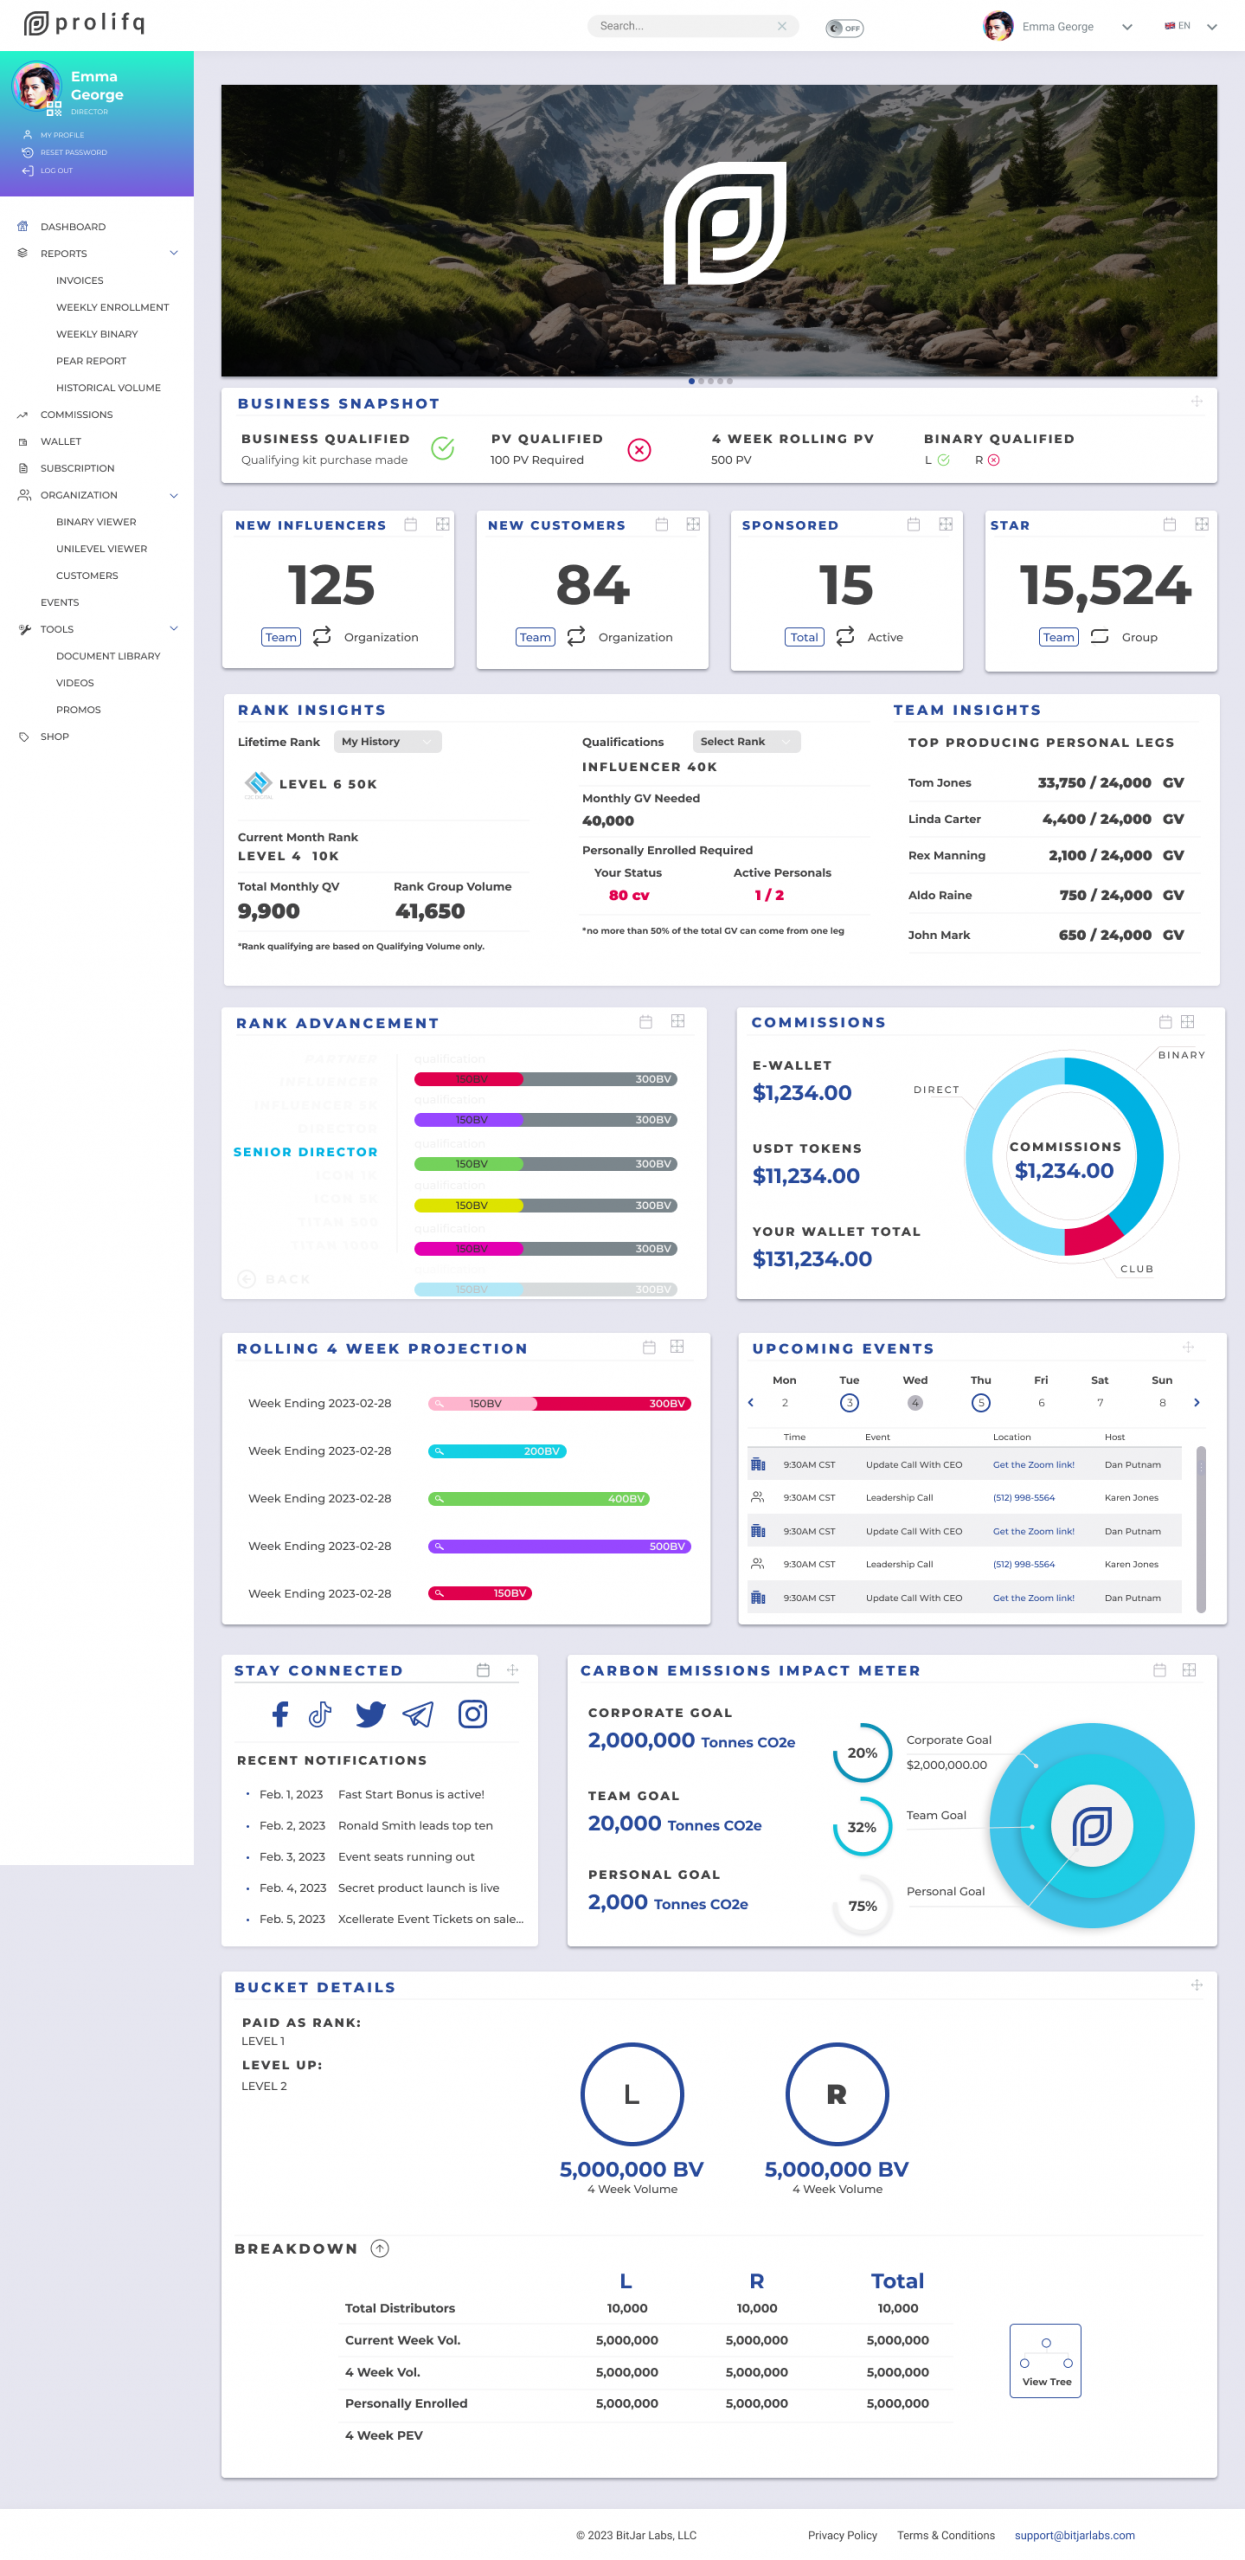Toggle the OFF switch in the header
This screenshot has height=2560, width=1245.
click(844, 27)
